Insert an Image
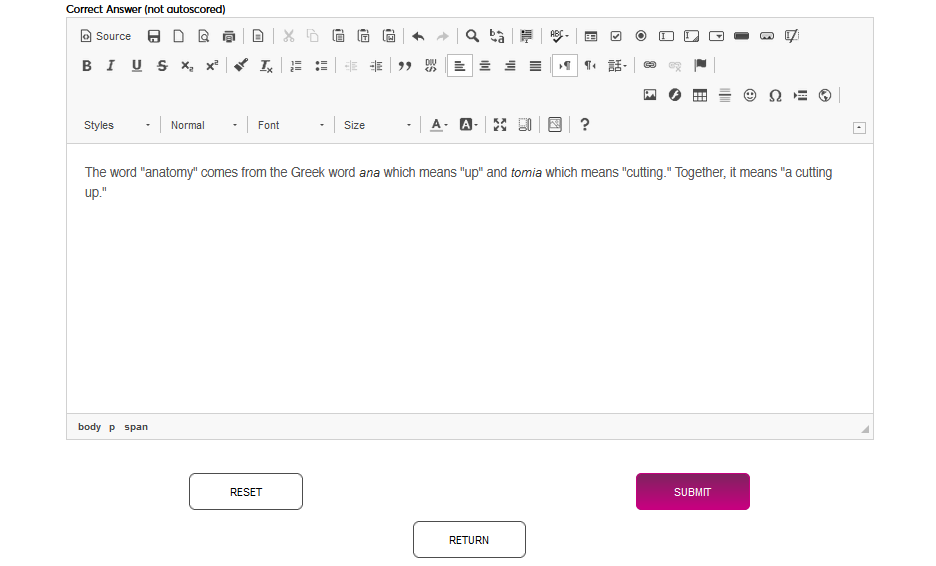 tap(650, 95)
